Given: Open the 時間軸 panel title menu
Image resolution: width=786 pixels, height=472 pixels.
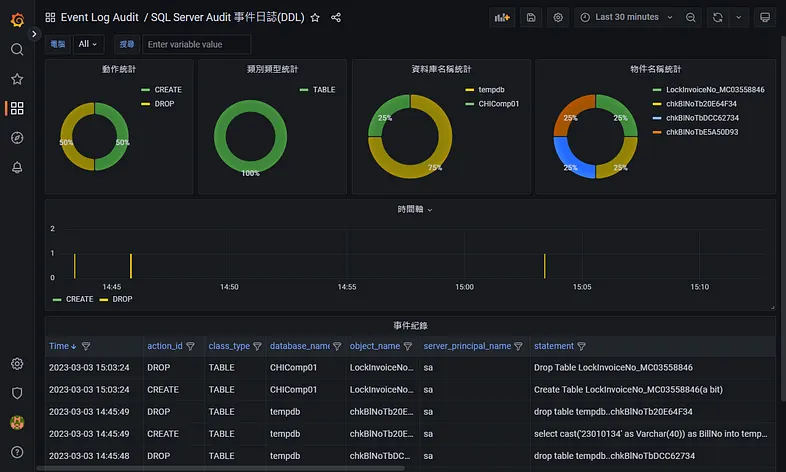Looking at the screenshot, I should click(415, 209).
